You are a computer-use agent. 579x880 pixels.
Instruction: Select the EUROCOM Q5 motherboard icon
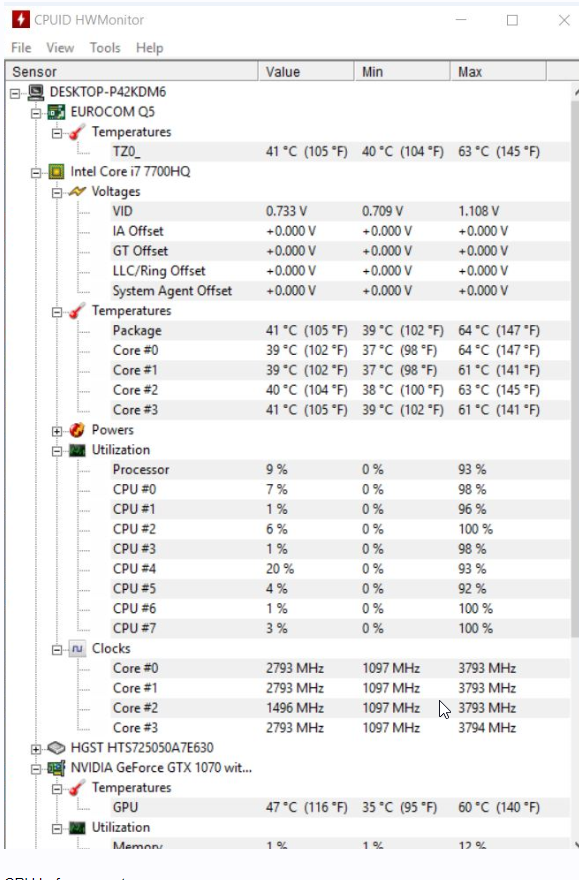(x=56, y=112)
